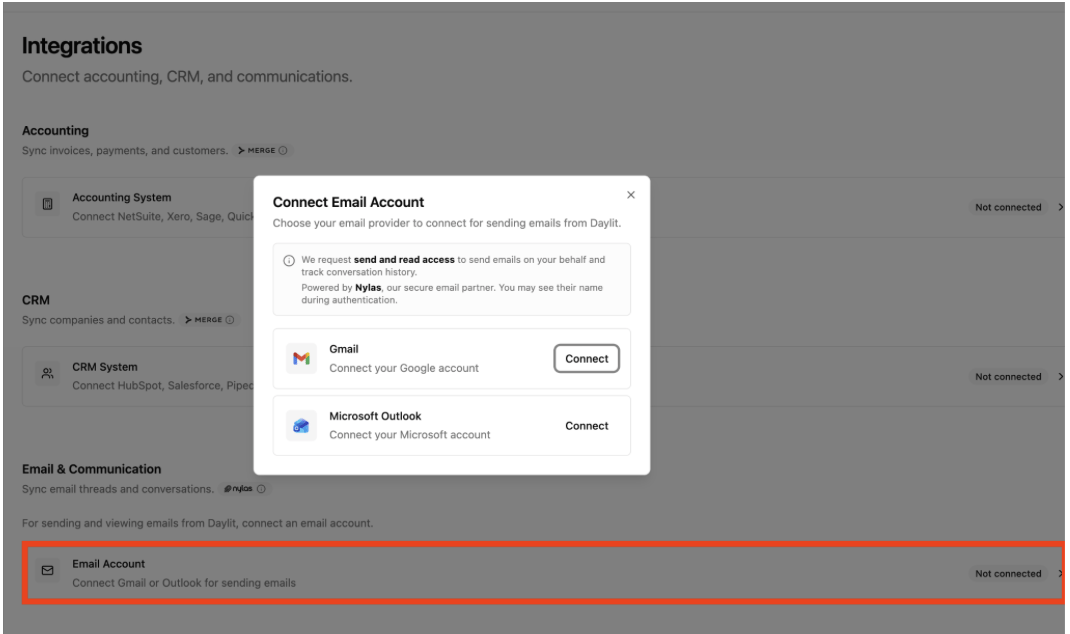
Task: Click Email Account envelope icon
Action: [x=47, y=570]
